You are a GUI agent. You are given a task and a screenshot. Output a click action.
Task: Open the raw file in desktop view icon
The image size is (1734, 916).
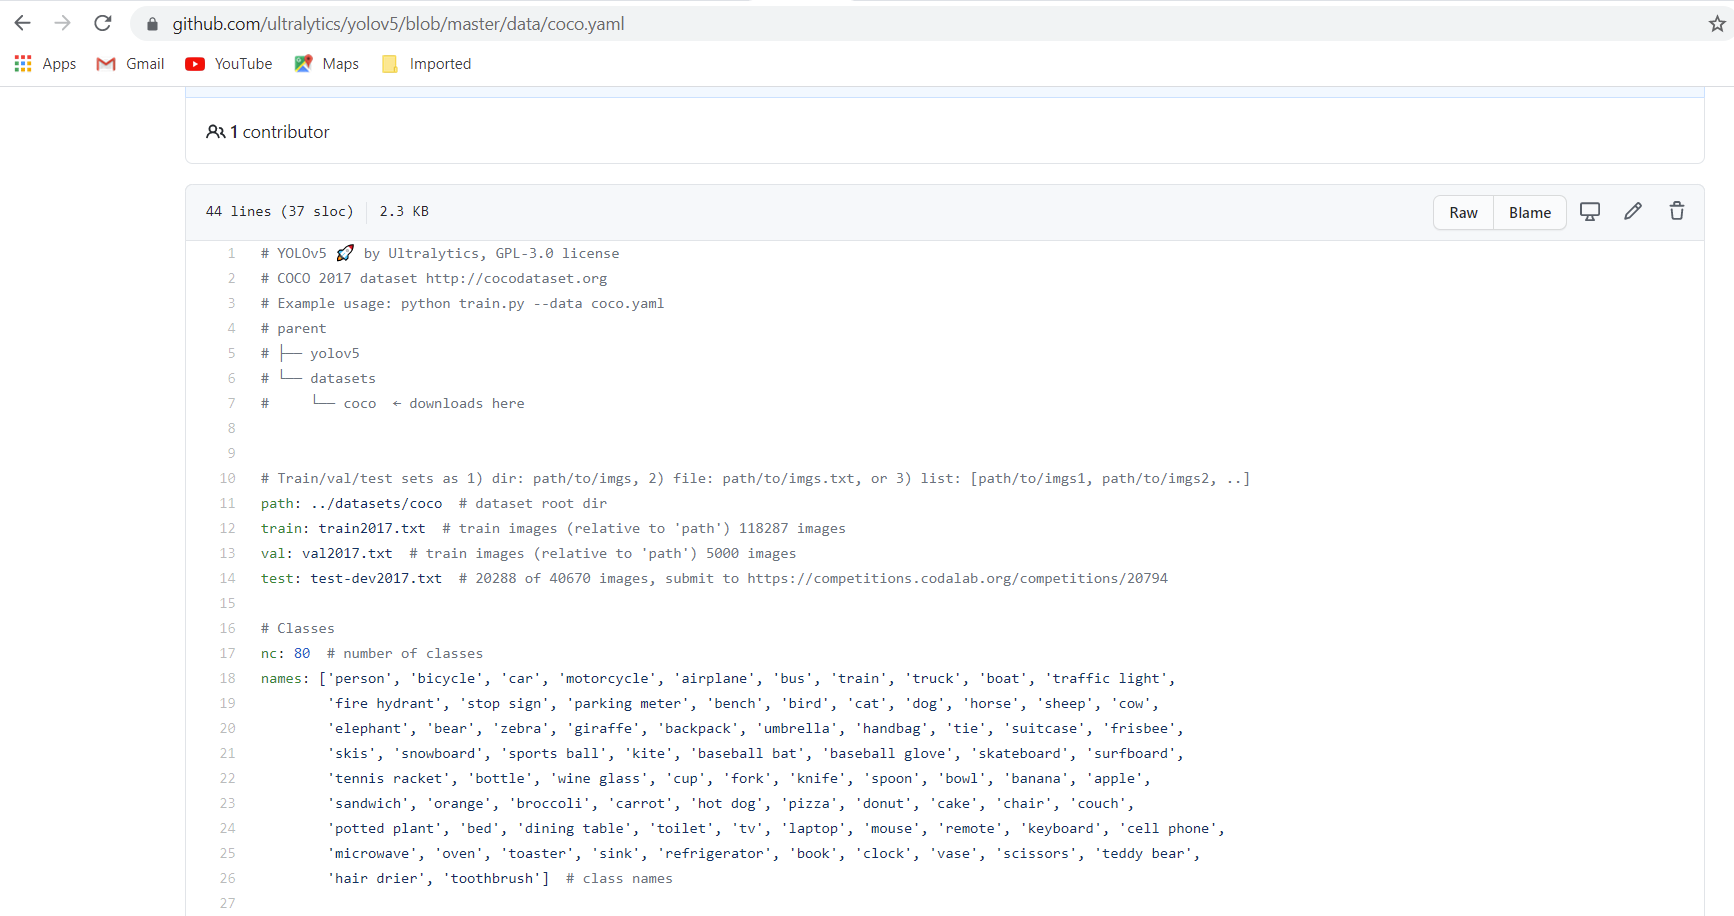[x=1590, y=211]
